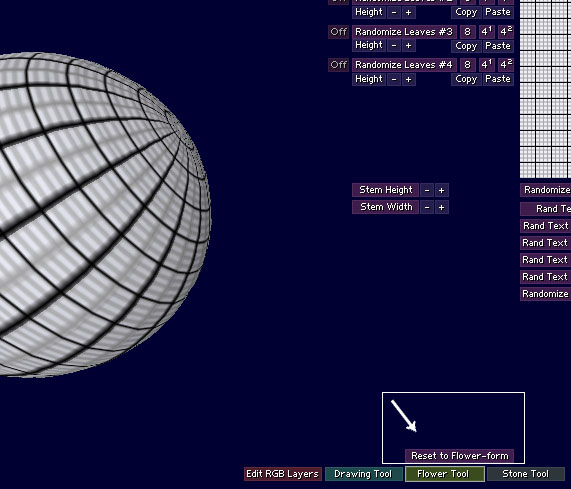Toggle Off switch for Randomize Leaves #4
This screenshot has width=571, height=489.
[x=338, y=65]
